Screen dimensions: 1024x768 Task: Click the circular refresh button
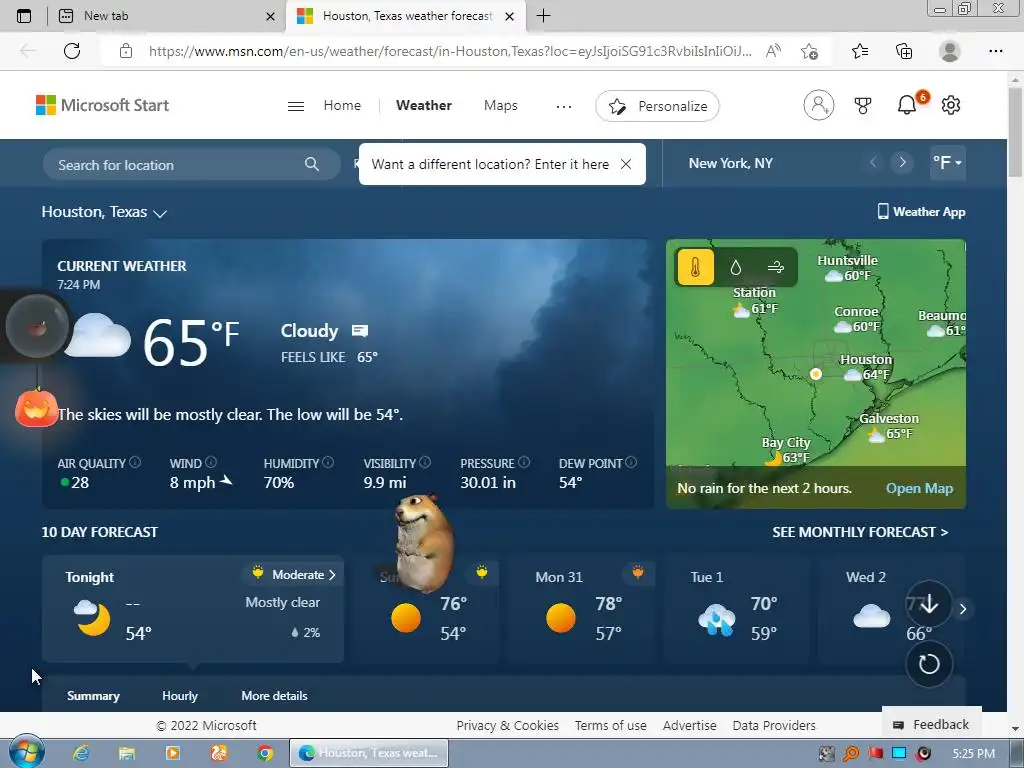929,664
